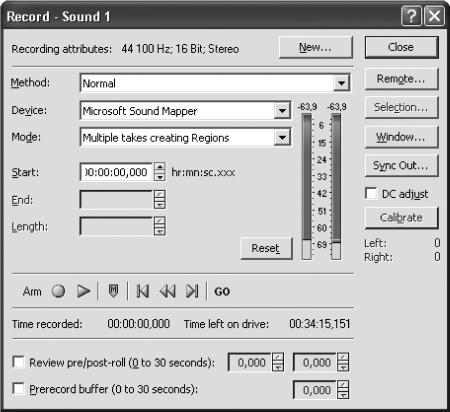Image resolution: width=450 pixels, height=412 pixels.
Task: Click the Rewind double-arrow icon
Action: click(167, 291)
